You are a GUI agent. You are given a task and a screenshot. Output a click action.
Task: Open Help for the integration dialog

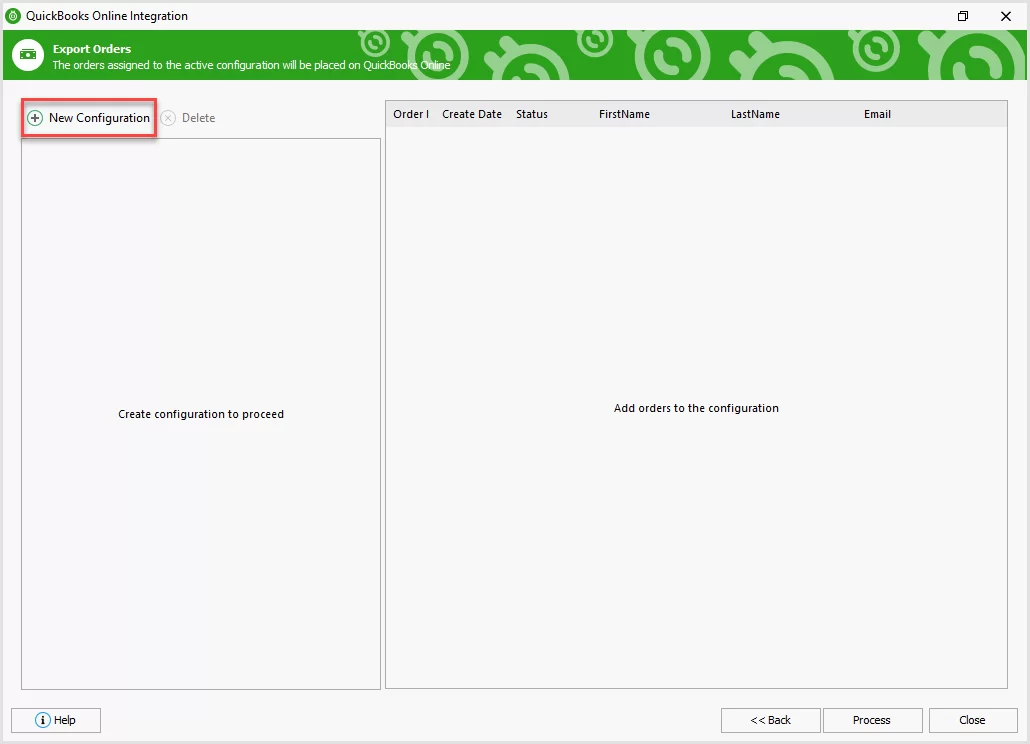[55, 720]
